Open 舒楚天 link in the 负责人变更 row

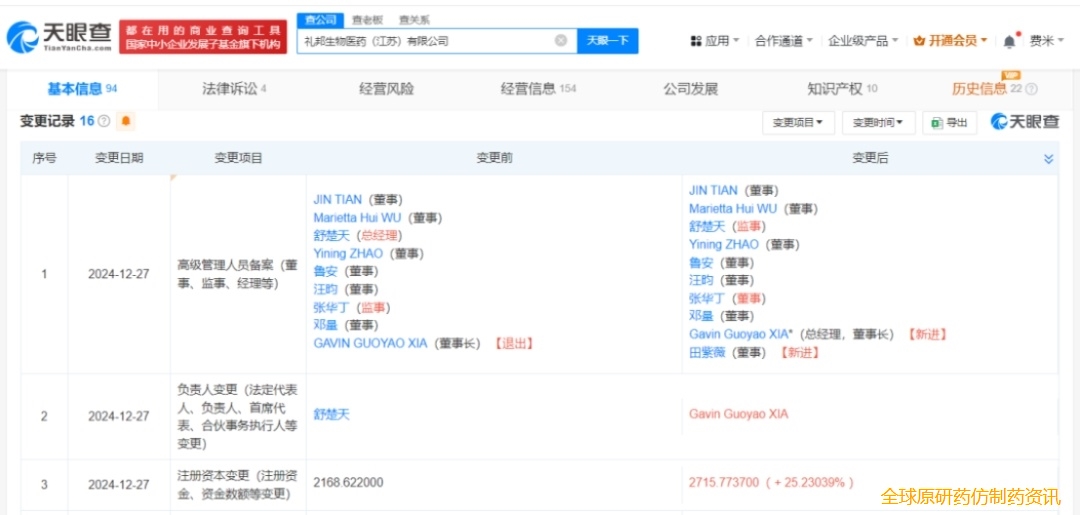[331, 414]
